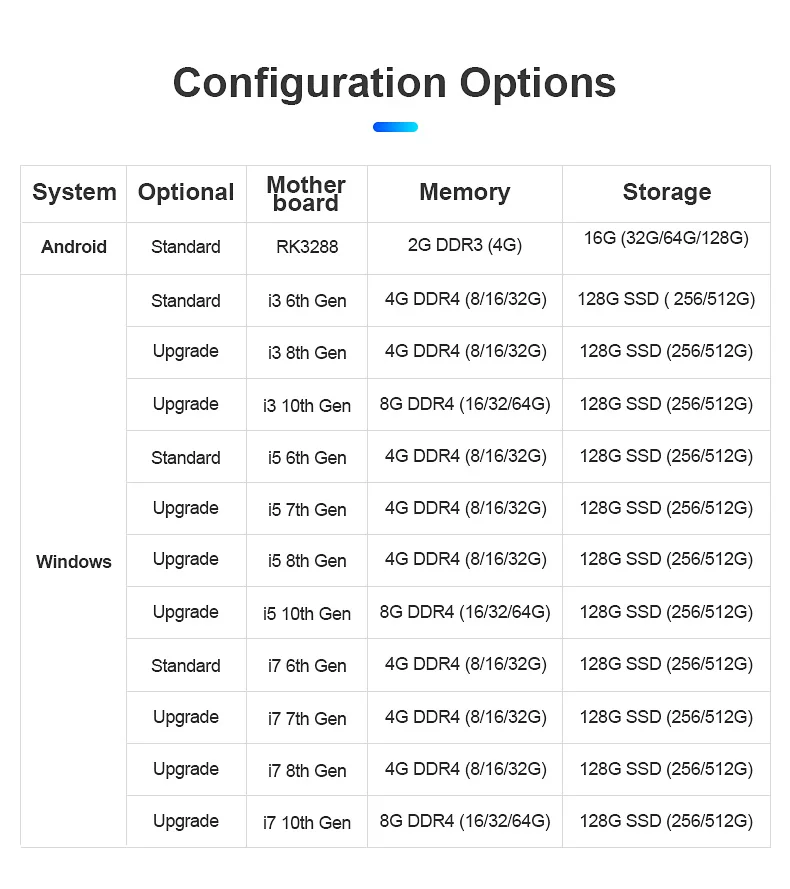
Task: Click the "2G DDR3 (4G)" memory cell
Action: (x=464, y=245)
